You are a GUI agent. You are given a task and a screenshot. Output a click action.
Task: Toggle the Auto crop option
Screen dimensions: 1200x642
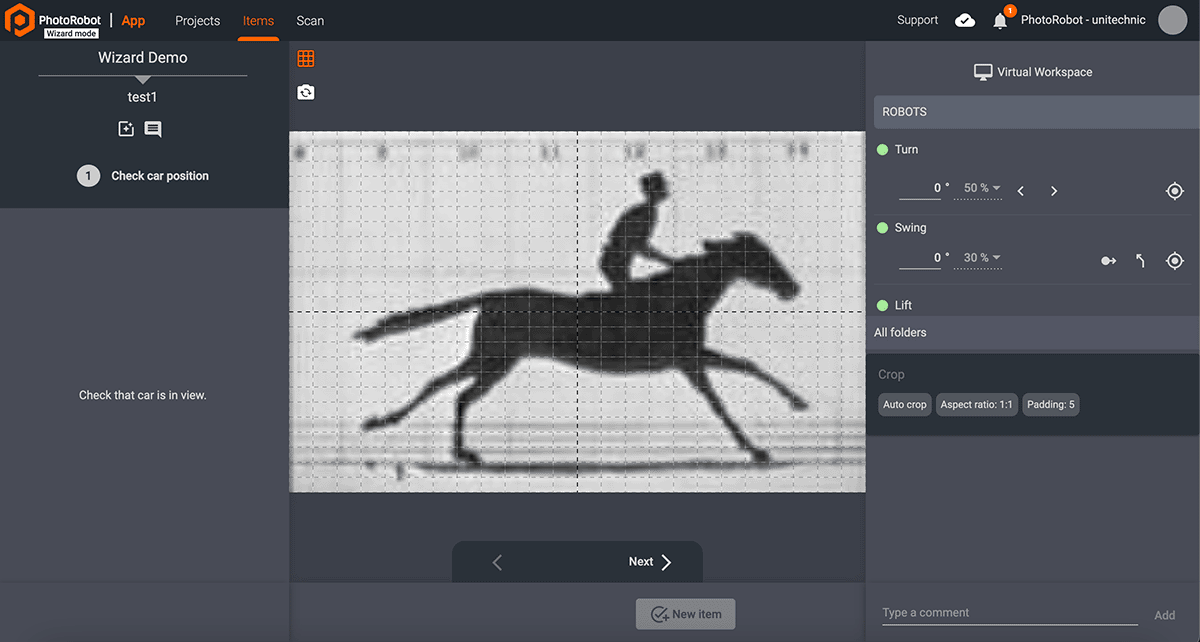coord(904,405)
